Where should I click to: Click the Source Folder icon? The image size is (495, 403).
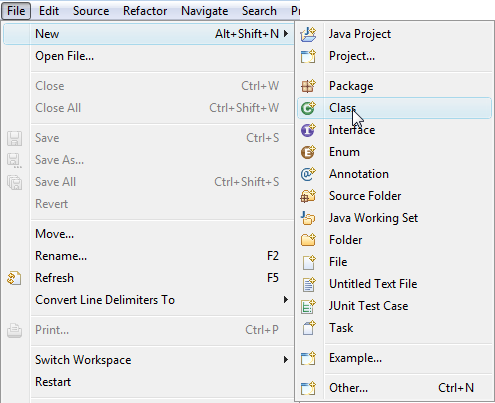point(308,196)
